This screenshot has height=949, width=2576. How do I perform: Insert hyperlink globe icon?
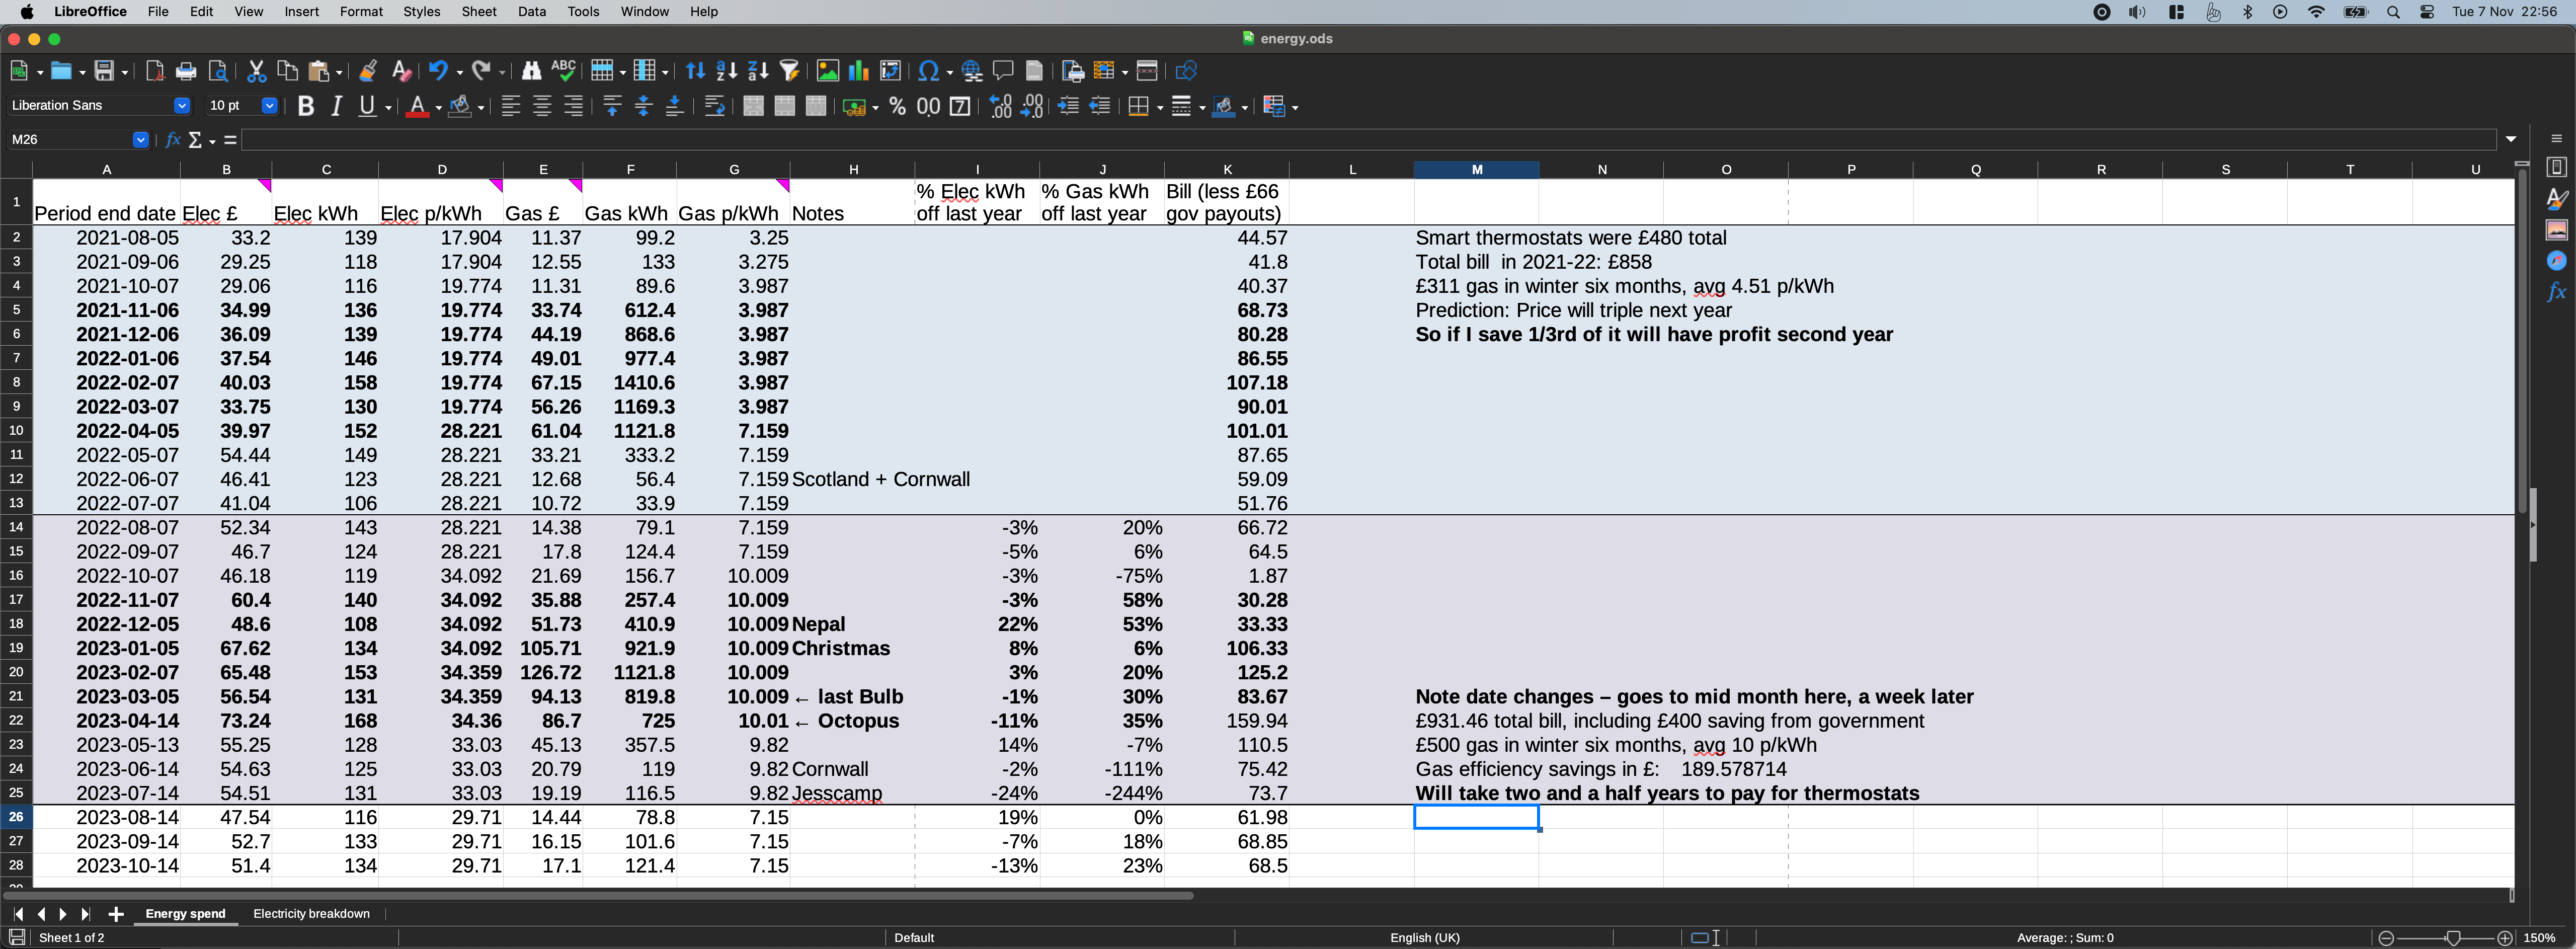tap(971, 71)
